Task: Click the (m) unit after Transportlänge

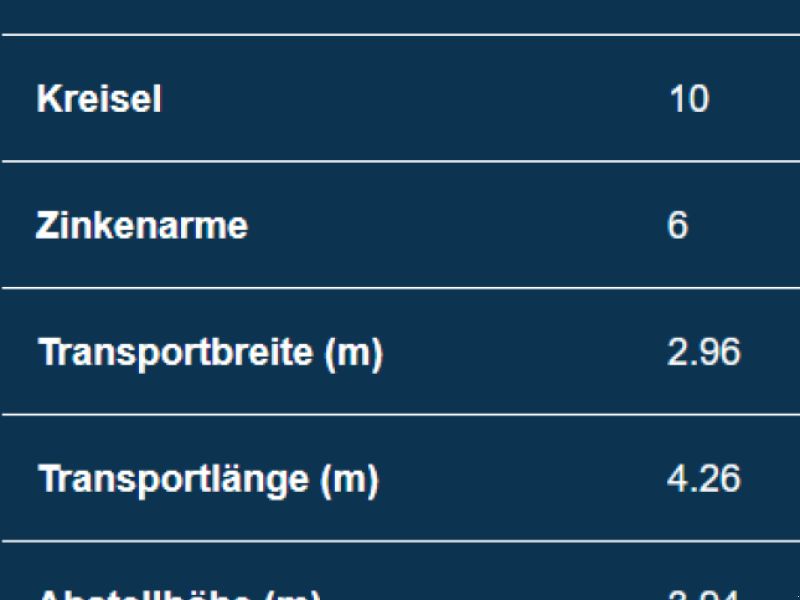Action: [x=349, y=481]
